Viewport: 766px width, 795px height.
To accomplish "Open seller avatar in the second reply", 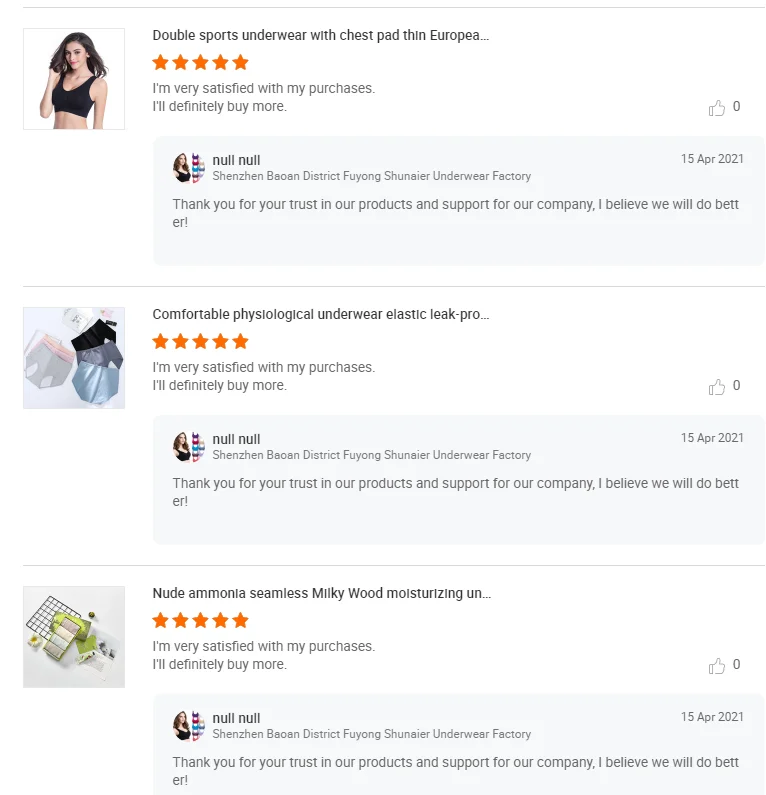I will point(188,447).
